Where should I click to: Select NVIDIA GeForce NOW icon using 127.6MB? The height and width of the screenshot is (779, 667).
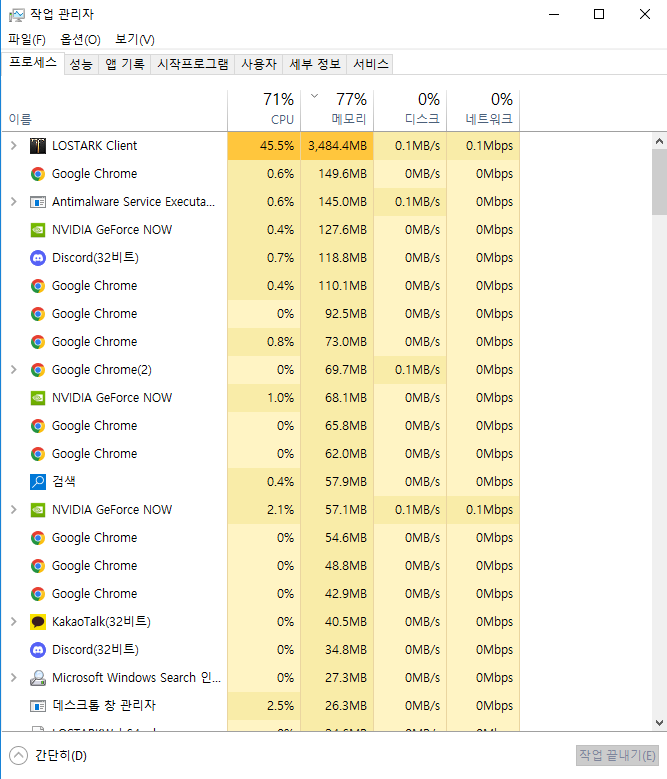click(x=38, y=230)
